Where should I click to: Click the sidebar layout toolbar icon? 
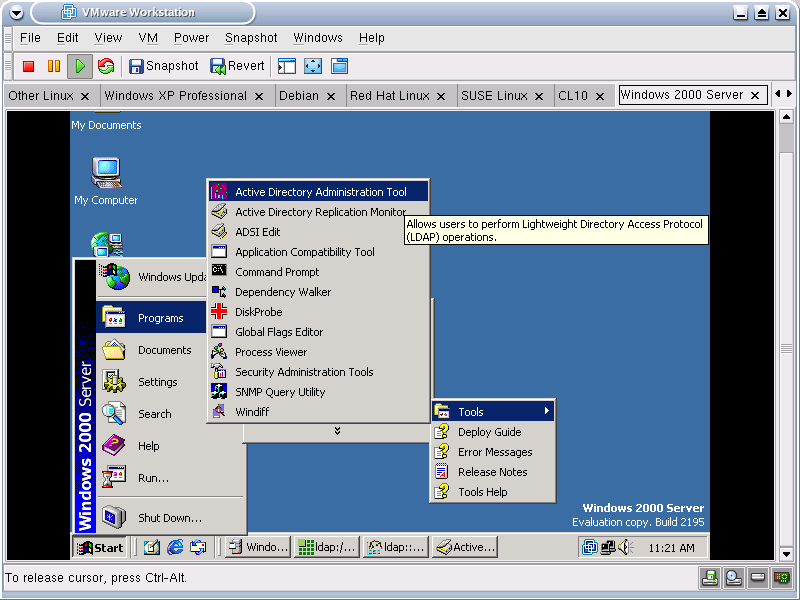click(287, 66)
